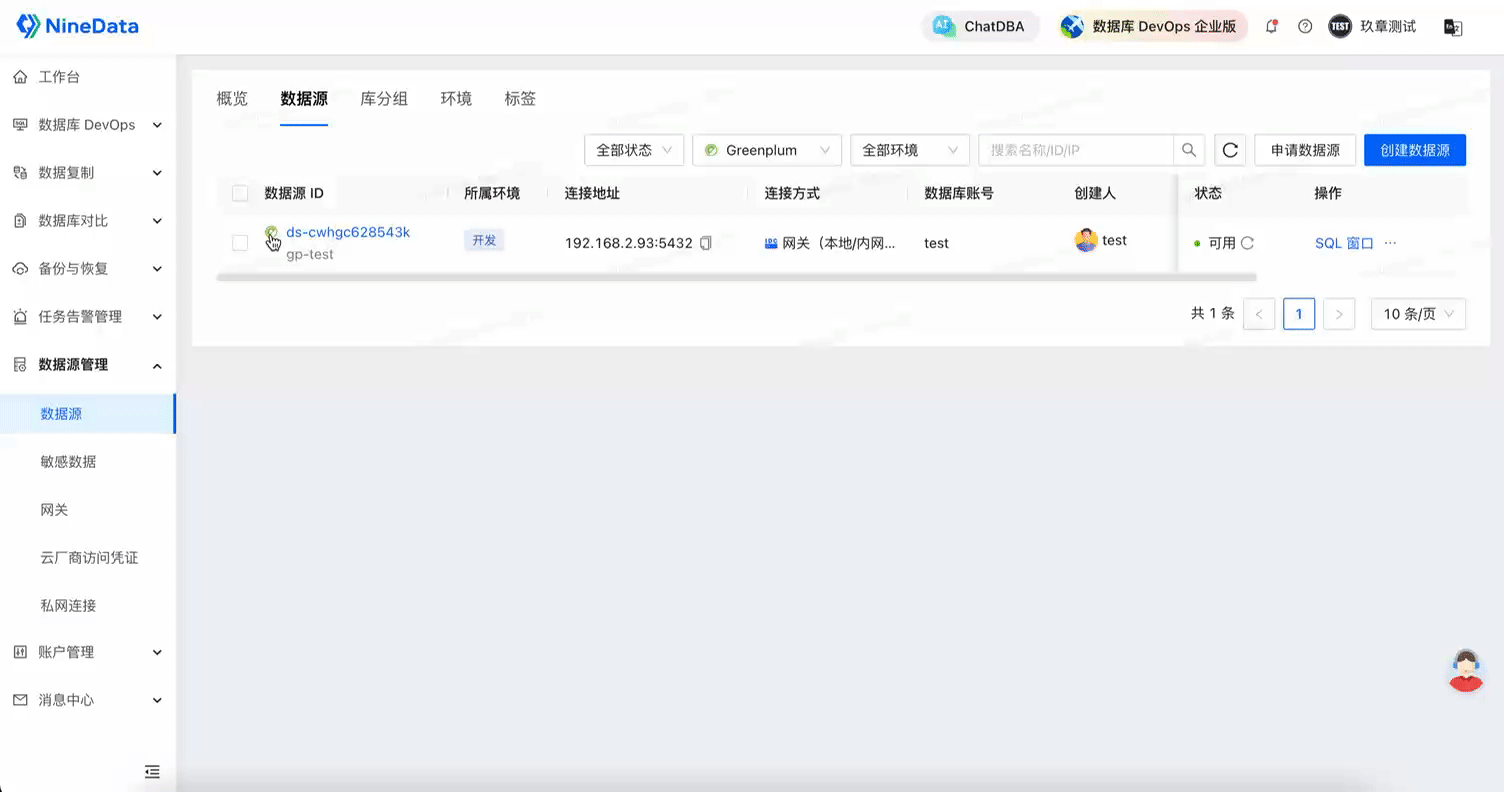Expand 任务告警管理 menu chevron
The width and height of the screenshot is (1504, 792).
157,317
